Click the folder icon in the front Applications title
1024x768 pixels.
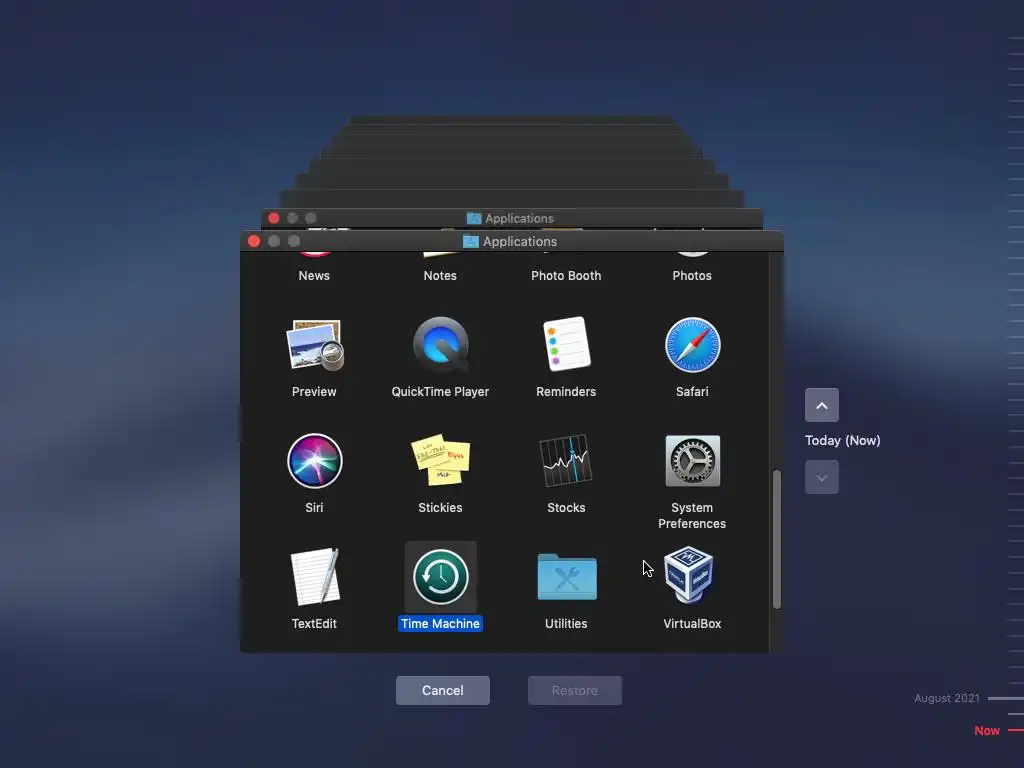[470, 241]
